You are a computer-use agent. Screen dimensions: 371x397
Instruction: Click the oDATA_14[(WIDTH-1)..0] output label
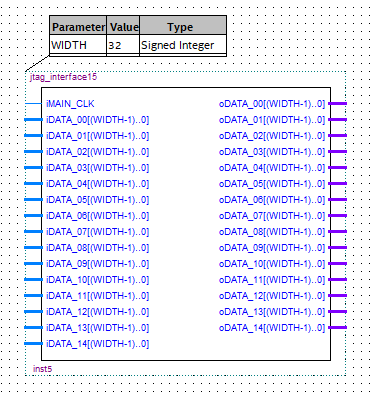(272, 328)
